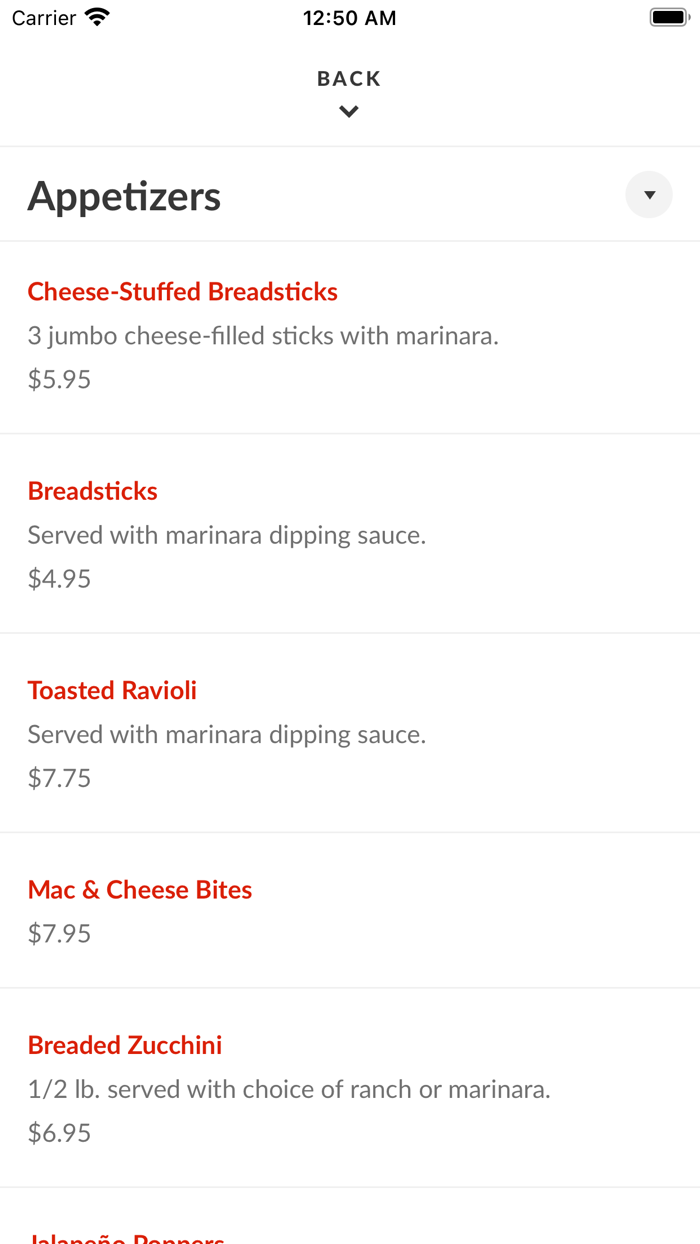Tap BACK to return to the previous screen
Image resolution: width=700 pixels, height=1244 pixels.
point(348,78)
